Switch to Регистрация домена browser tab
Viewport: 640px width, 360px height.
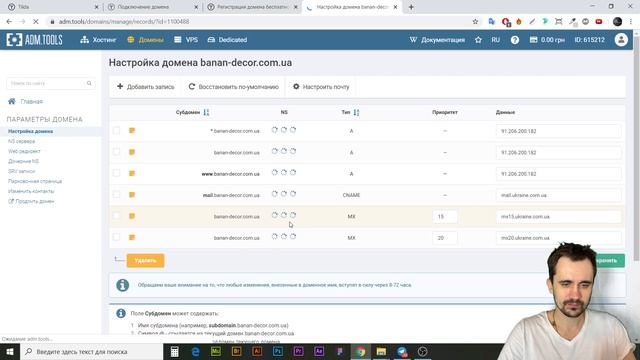[251, 7]
